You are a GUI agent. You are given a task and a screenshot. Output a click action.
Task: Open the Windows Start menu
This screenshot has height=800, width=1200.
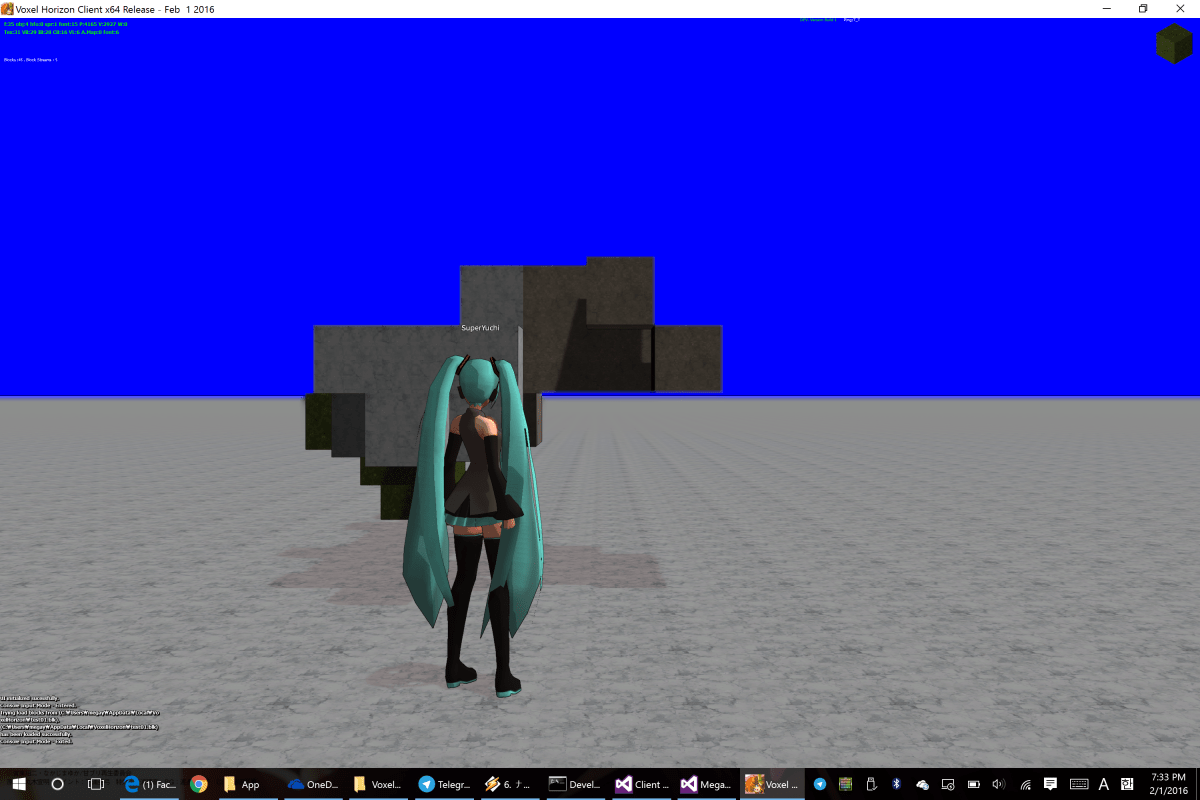pyautogui.click(x=18, y=784)
